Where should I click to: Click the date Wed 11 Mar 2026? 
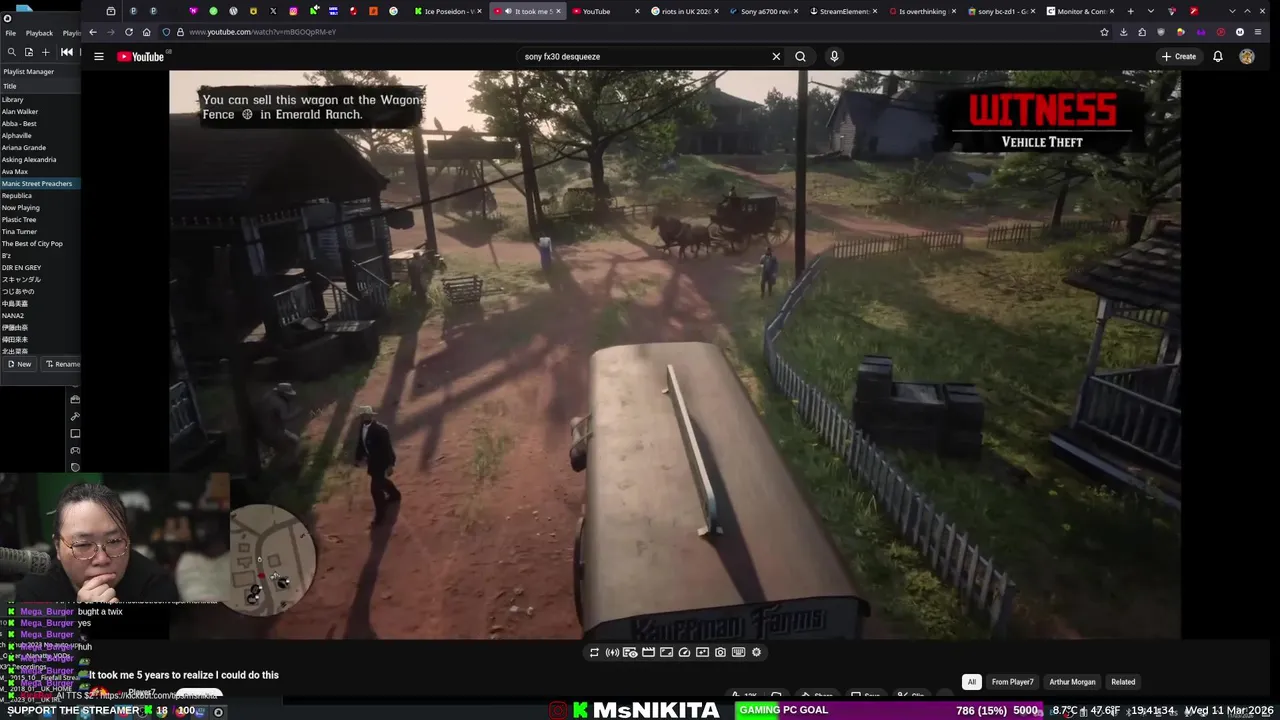1230,710
